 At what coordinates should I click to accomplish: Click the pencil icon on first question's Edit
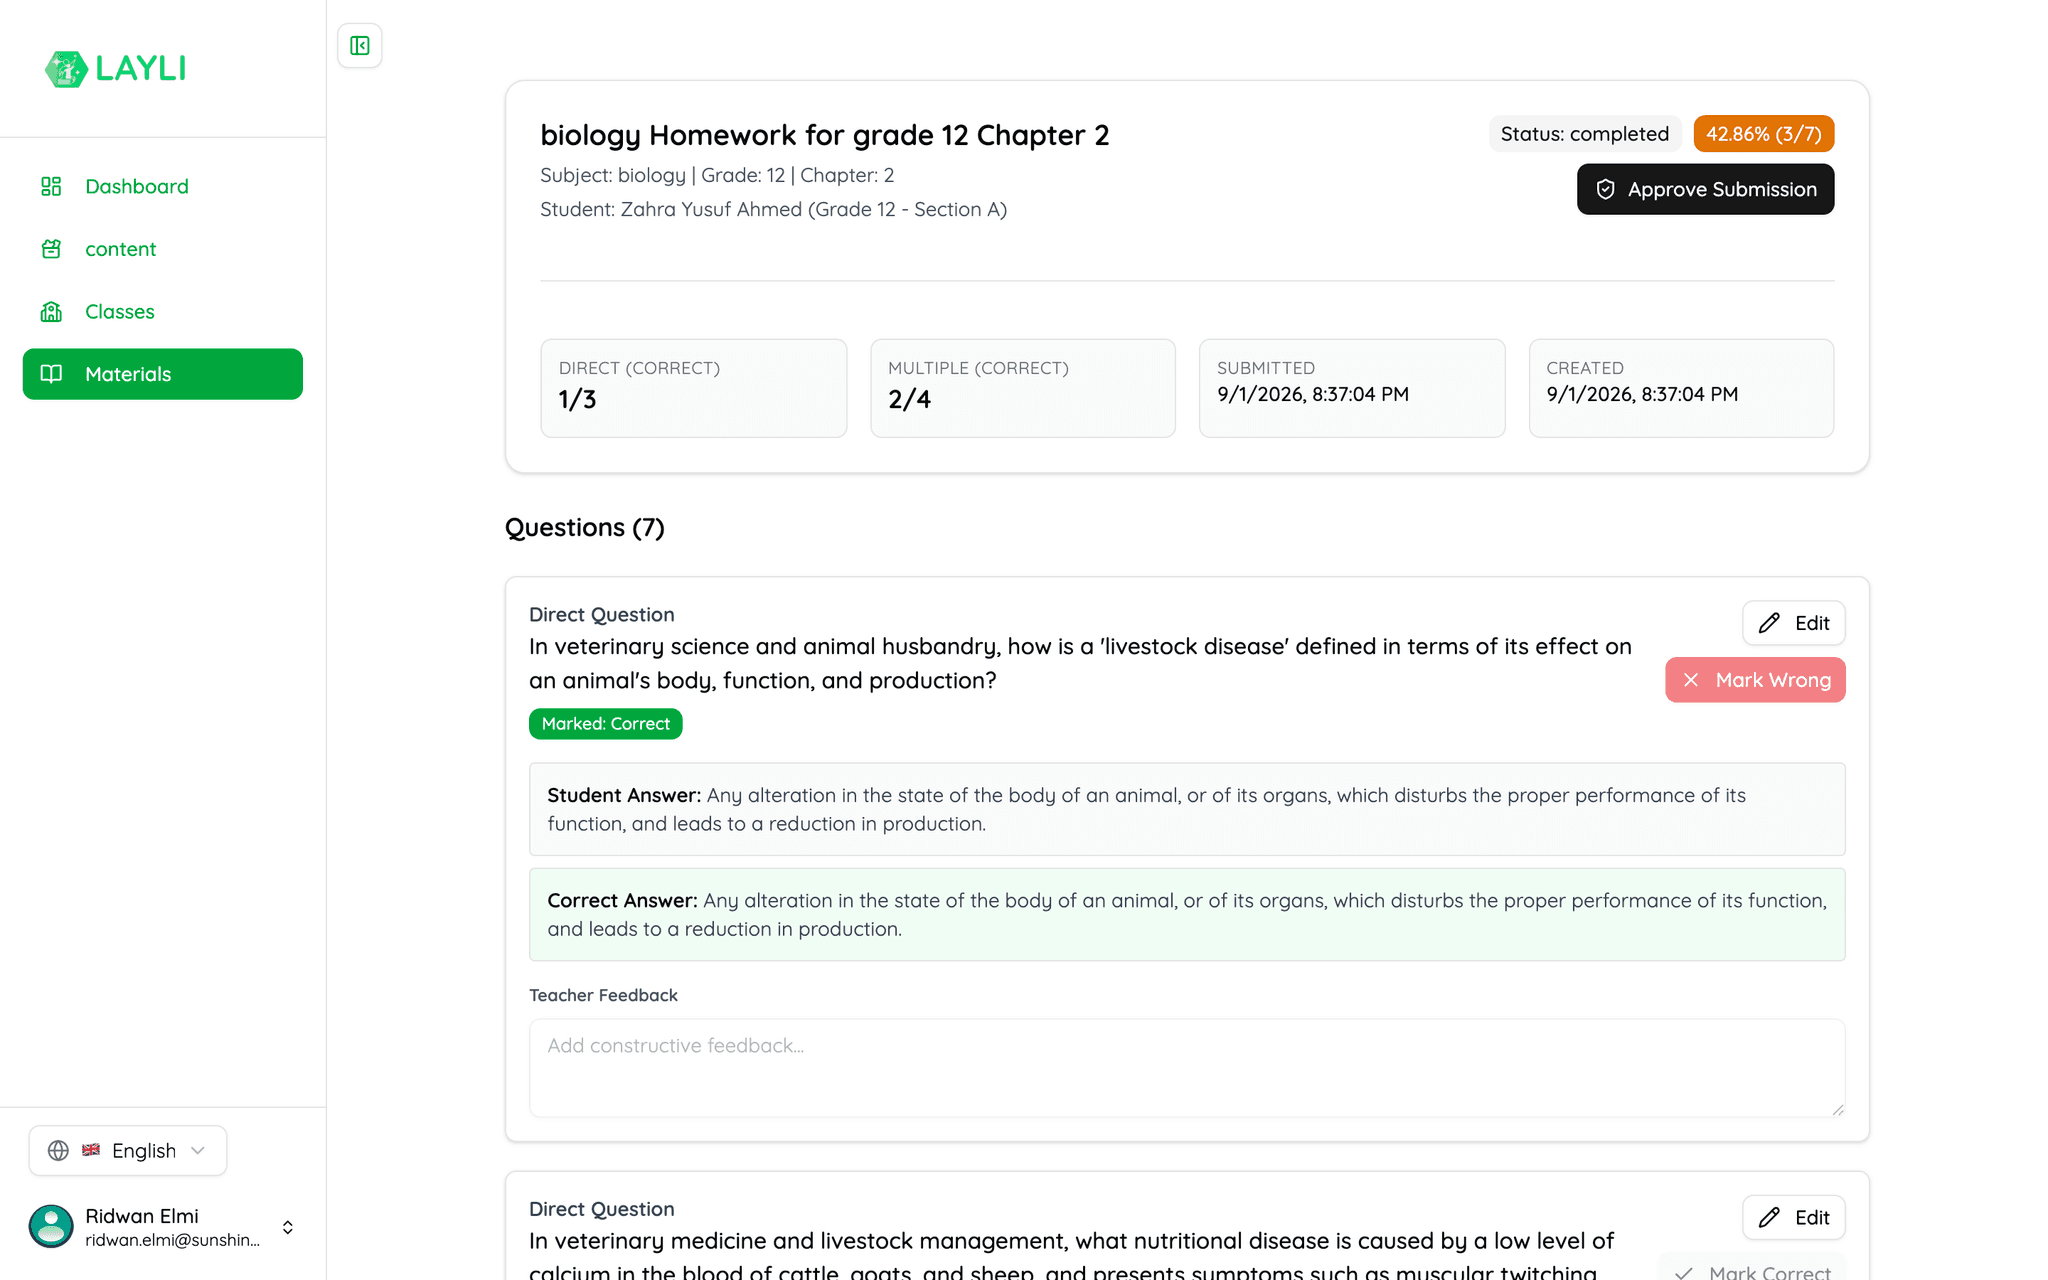(1769, 624)
